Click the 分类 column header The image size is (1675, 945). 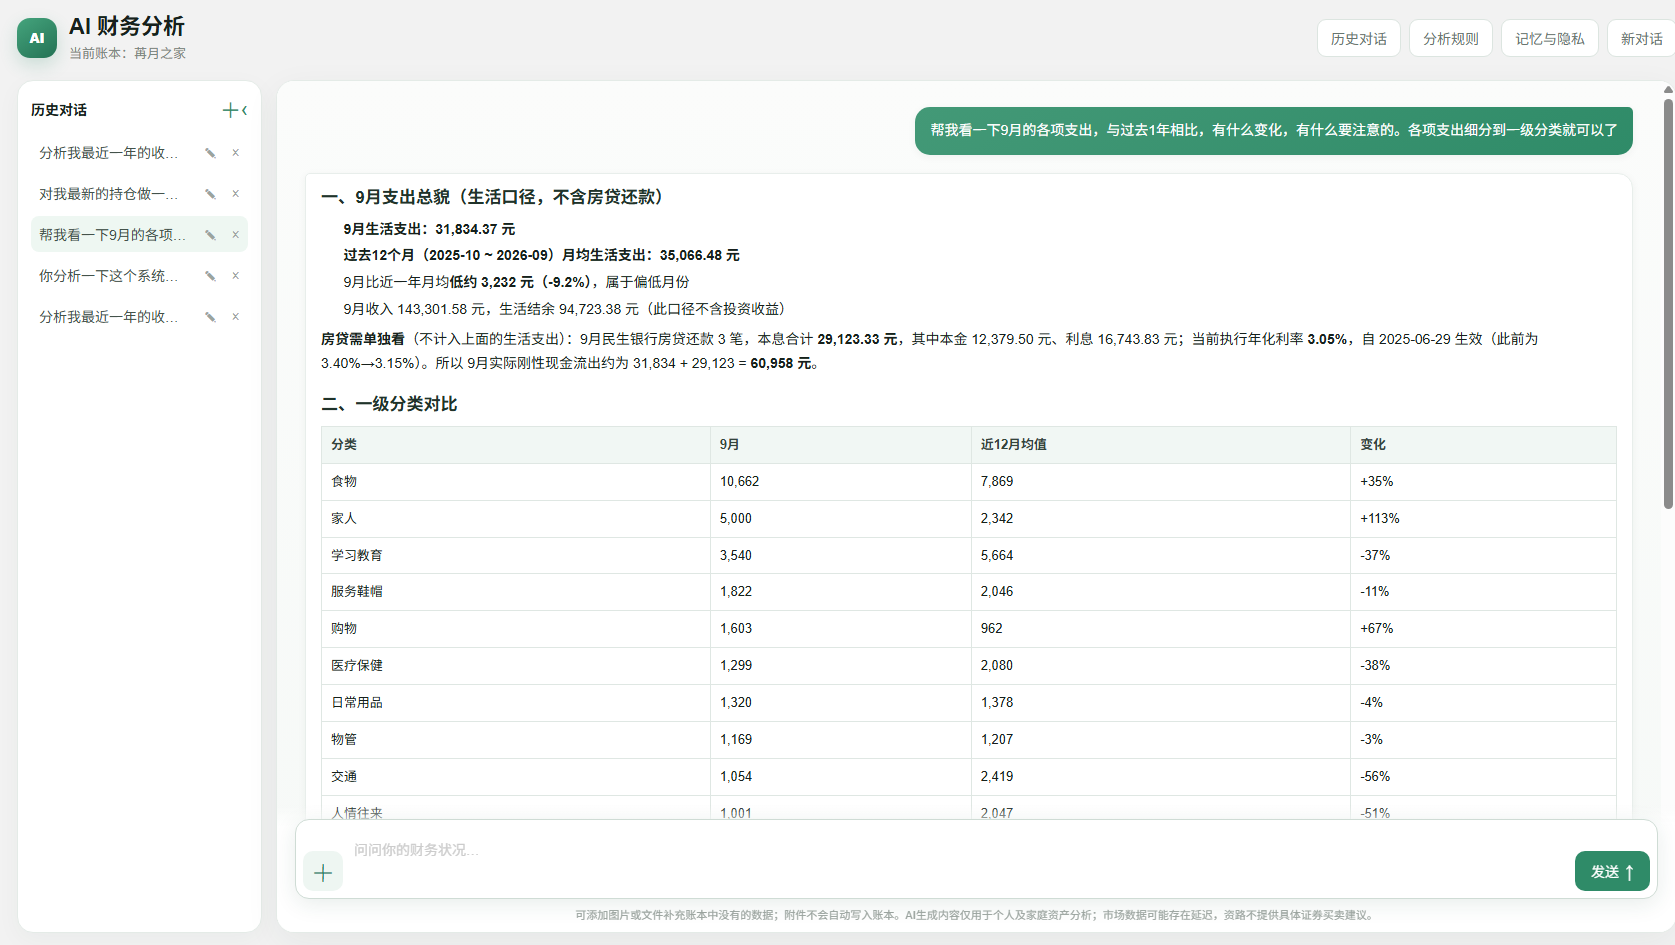[x=515, y=445]
